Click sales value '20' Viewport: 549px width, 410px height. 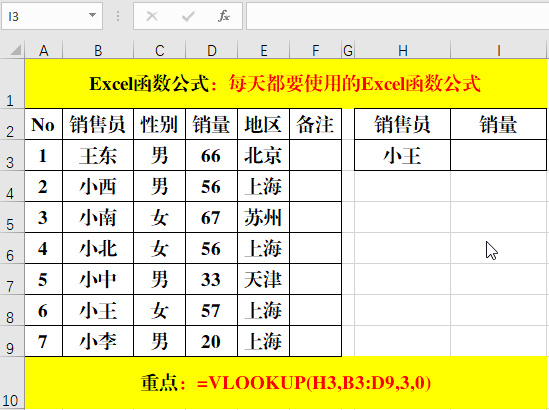211,341
